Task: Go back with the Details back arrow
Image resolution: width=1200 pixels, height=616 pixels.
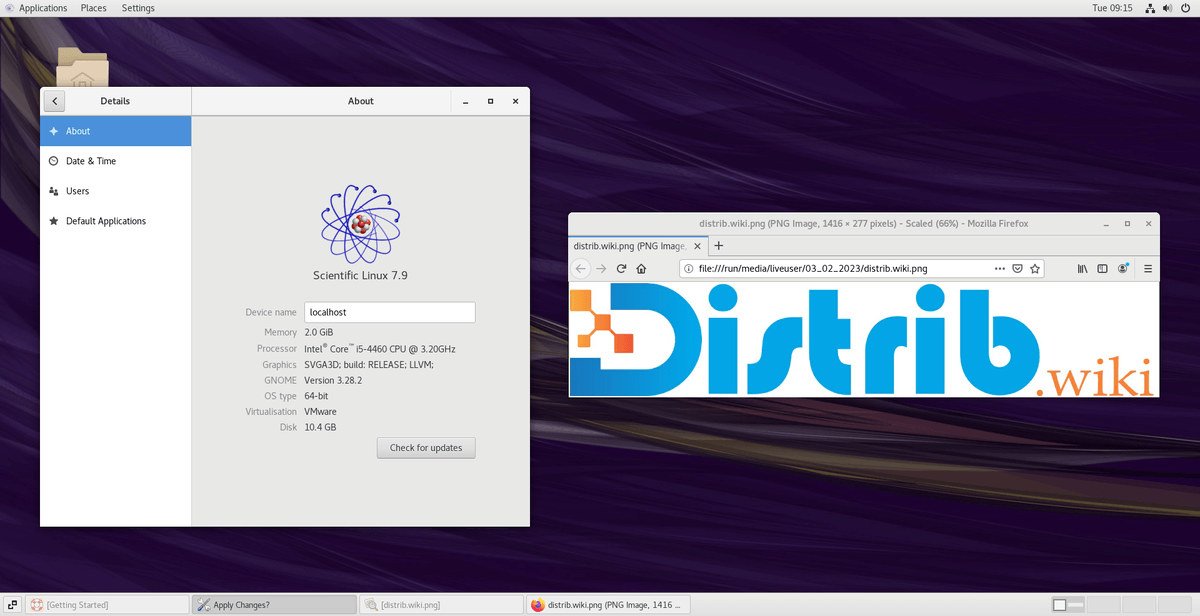Action: tap(54, 101)
